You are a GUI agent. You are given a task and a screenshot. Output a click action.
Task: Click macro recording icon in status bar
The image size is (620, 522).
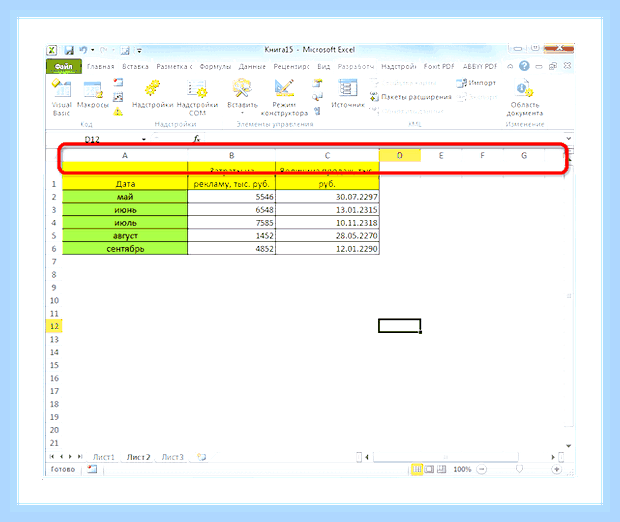[92, 469]
